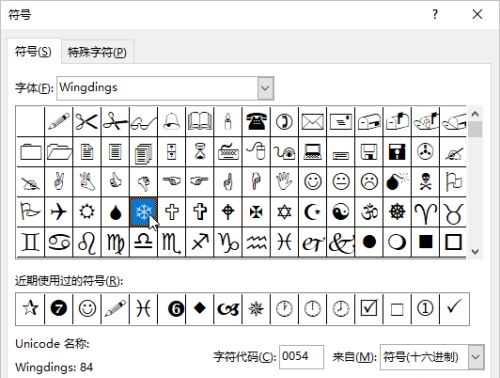Select the Aries zodiac symbol
500x378 pixels.
[x=425, y=212]
